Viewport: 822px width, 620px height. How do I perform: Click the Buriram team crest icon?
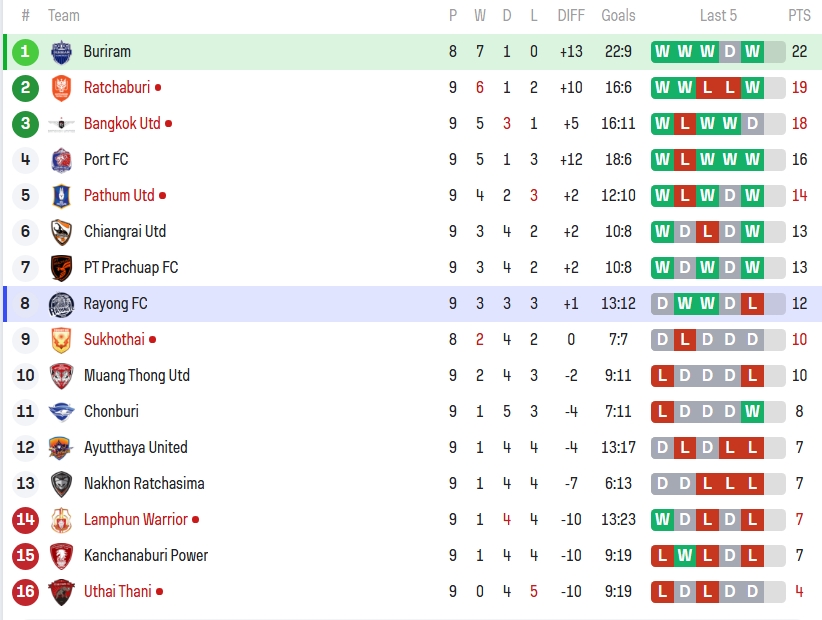point(61,52)
